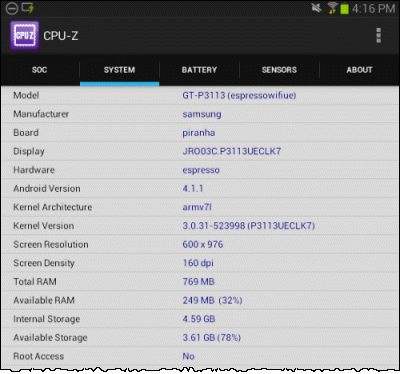The height and width of the screenshot is (374, 401).
Task: Select the Internal Storage label
Action: (x=47, y=319)
